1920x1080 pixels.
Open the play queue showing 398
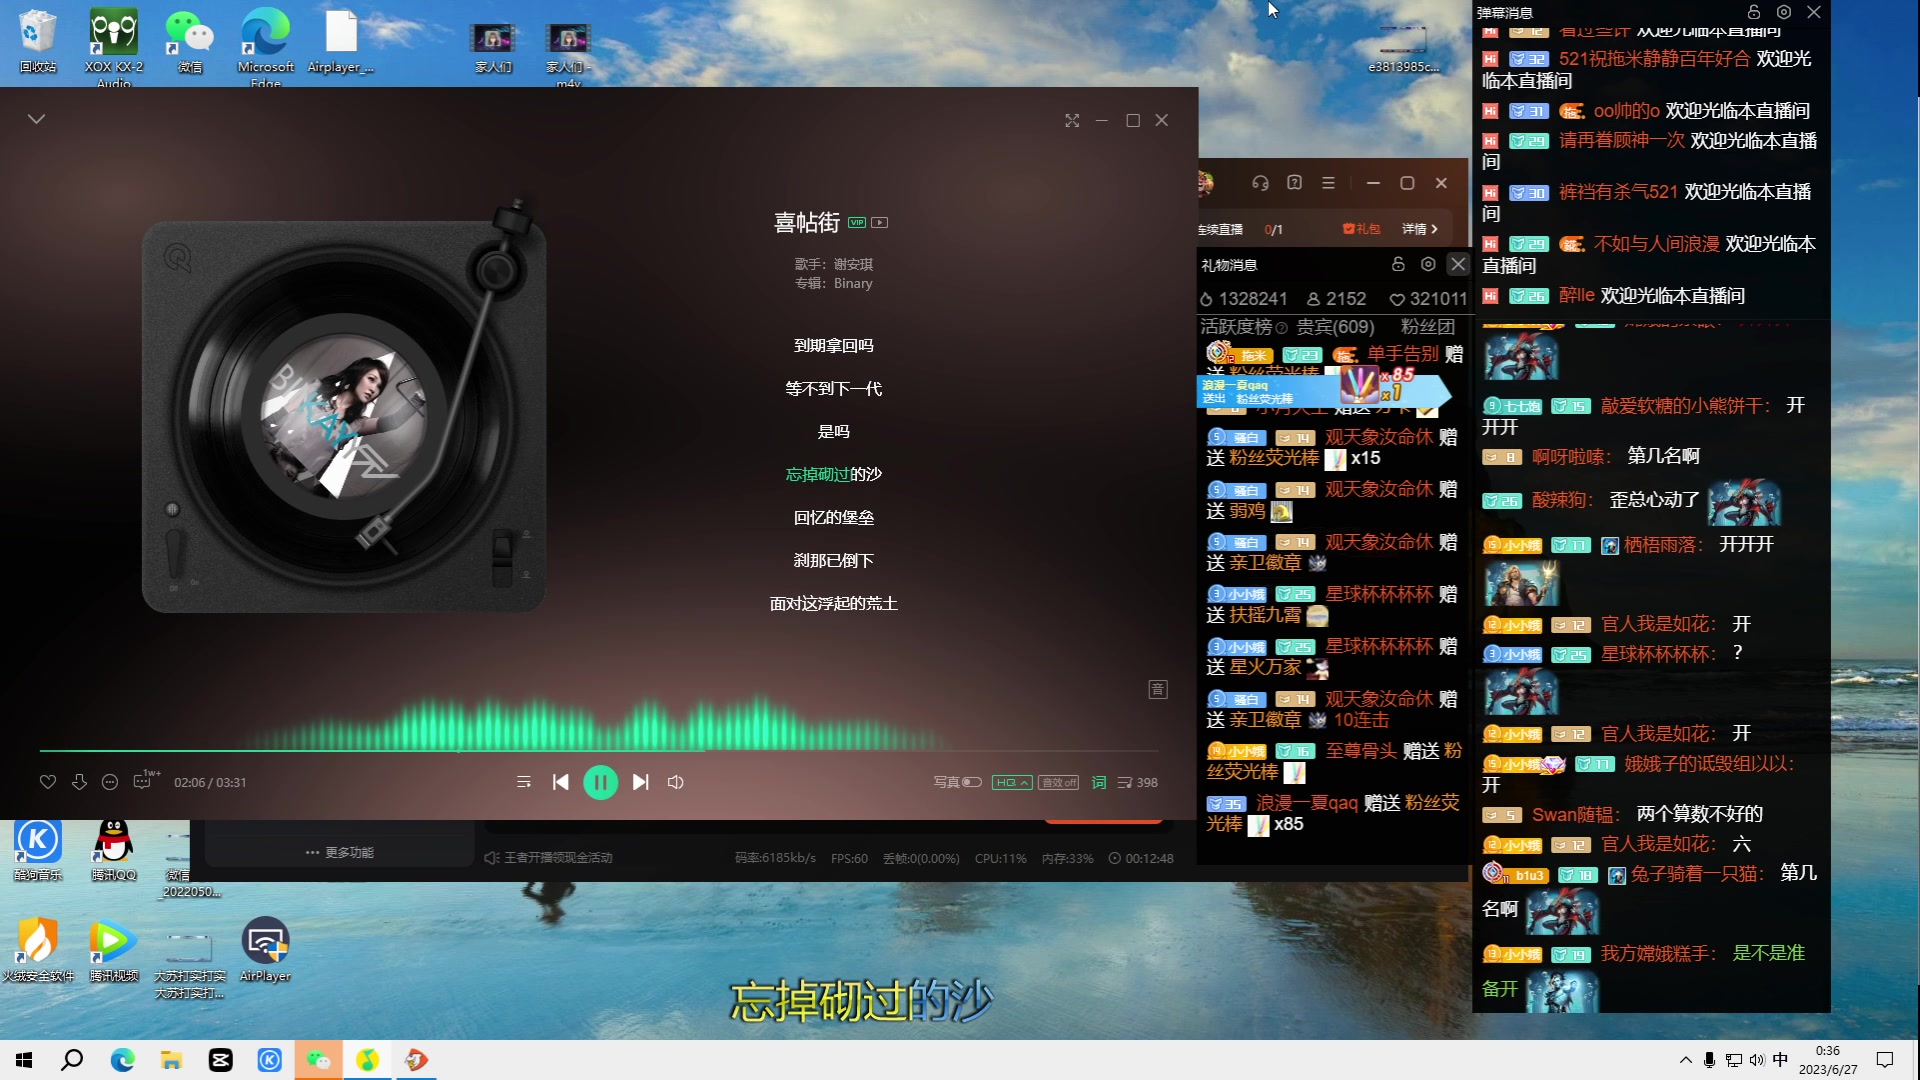click(x=1137, y=782)
